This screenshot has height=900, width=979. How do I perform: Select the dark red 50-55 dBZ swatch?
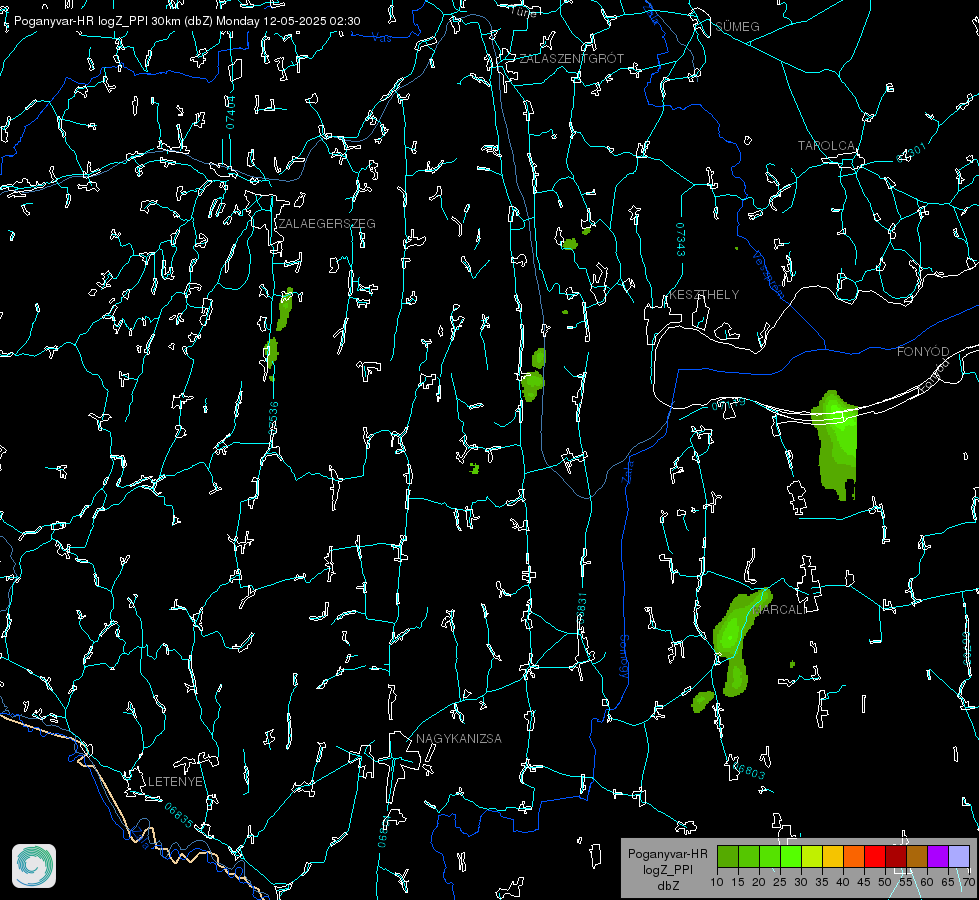point(895,856)
